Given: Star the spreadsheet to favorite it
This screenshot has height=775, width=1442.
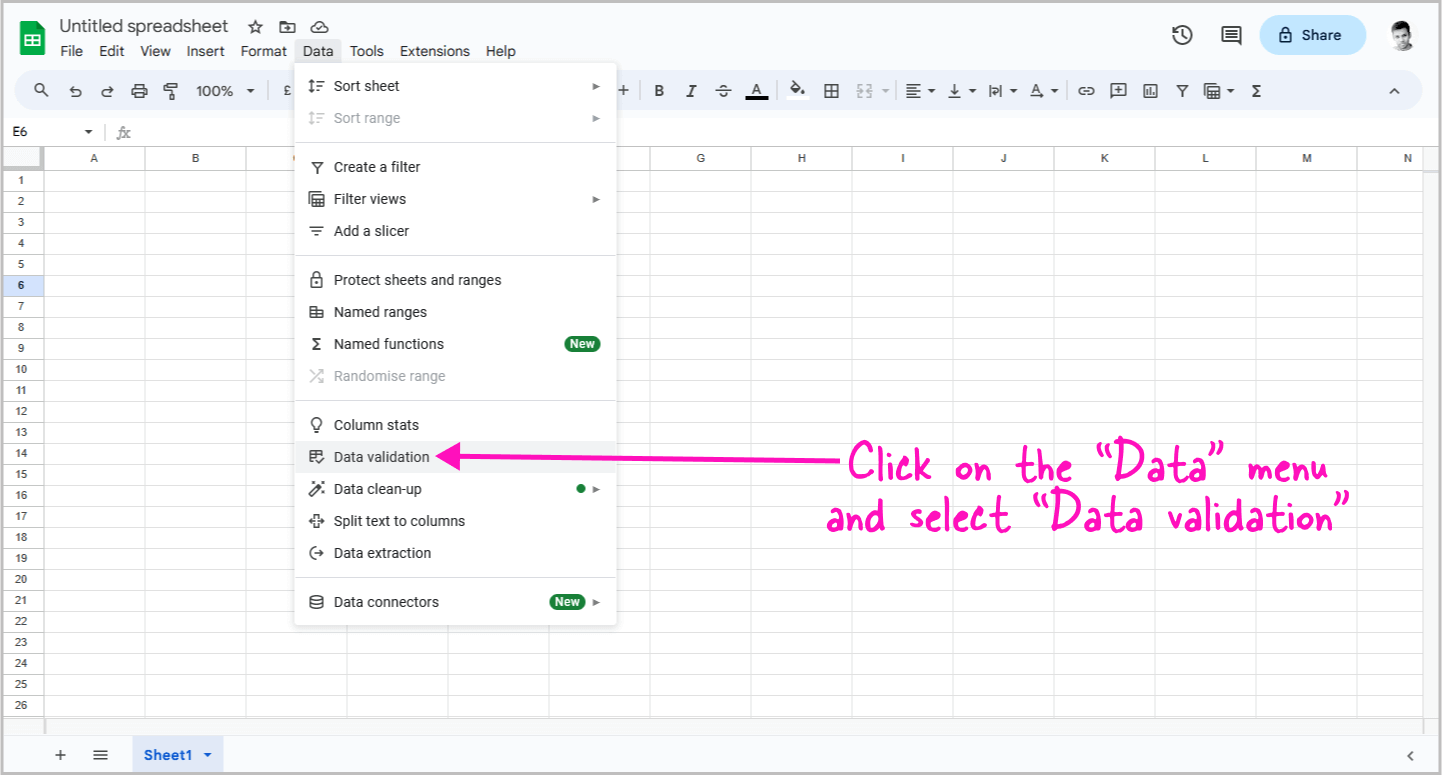Looking at the screenshot, I should point(255,27).
